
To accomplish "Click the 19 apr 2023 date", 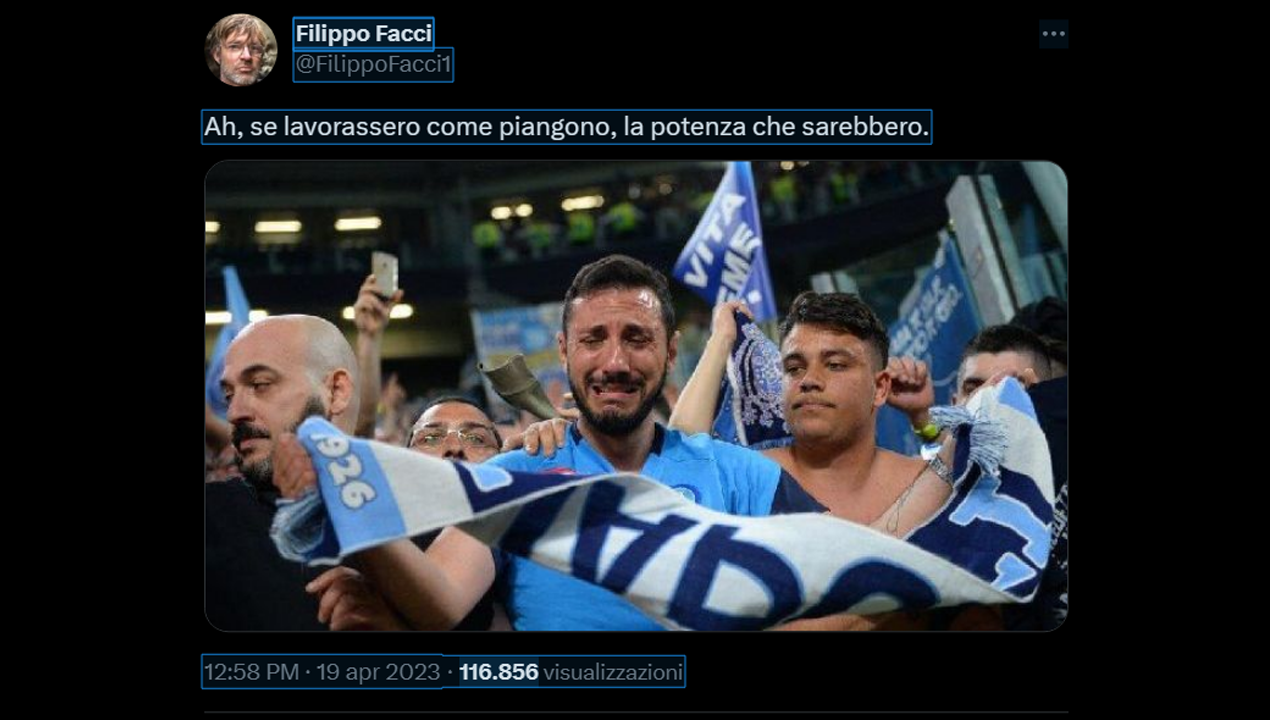I will point(378,673).
